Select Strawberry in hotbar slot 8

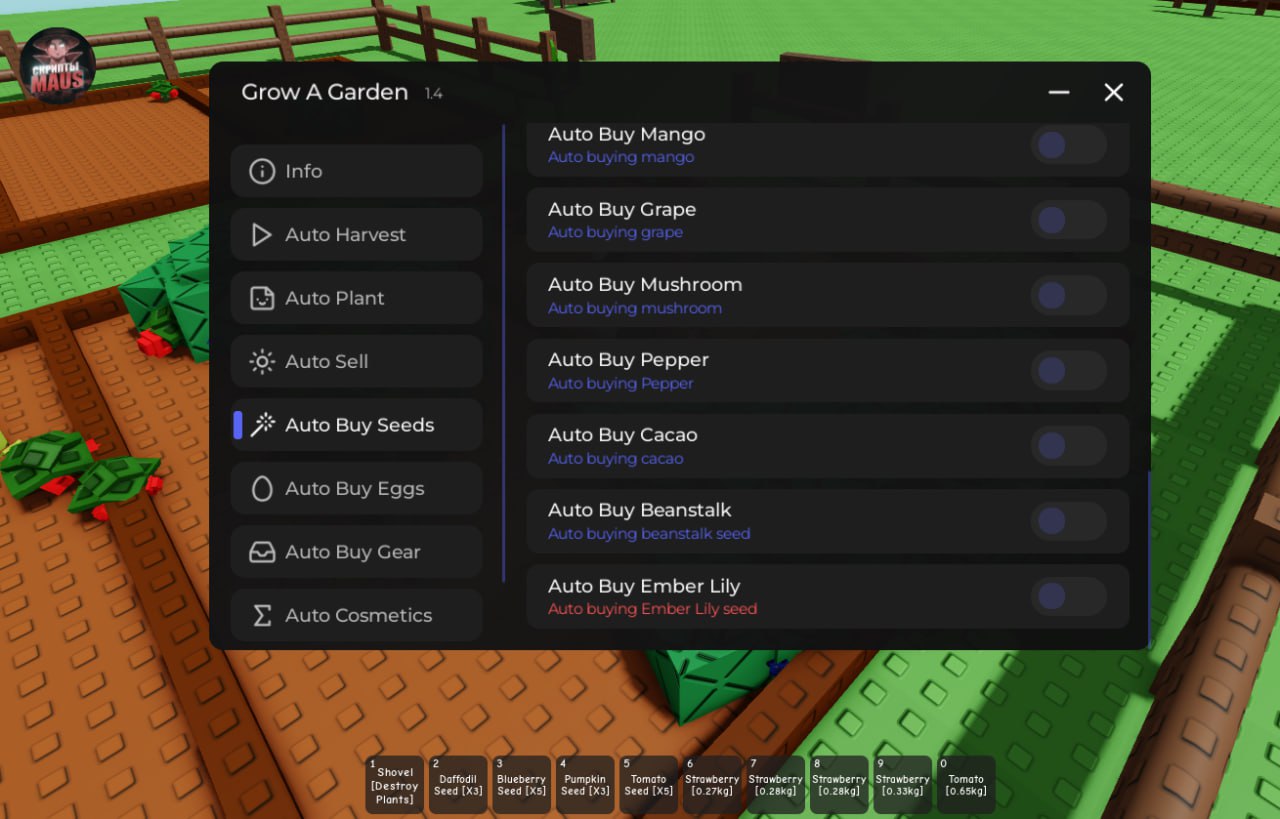pos(839,785)
